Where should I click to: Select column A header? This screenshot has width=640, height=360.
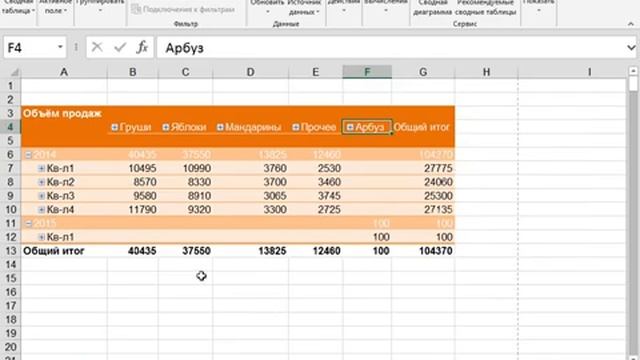click(x=64, y=72)
